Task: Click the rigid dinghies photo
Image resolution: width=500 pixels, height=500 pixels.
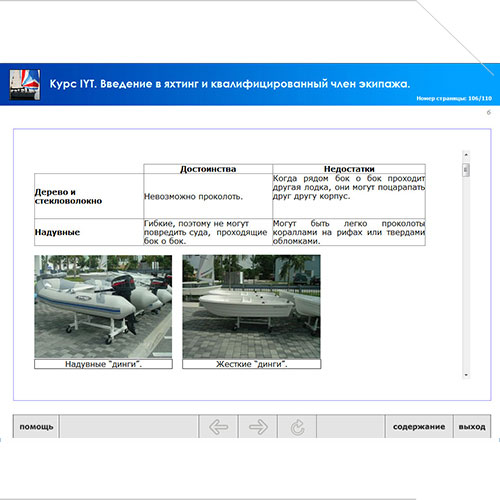Action: (x=251, y=307)
